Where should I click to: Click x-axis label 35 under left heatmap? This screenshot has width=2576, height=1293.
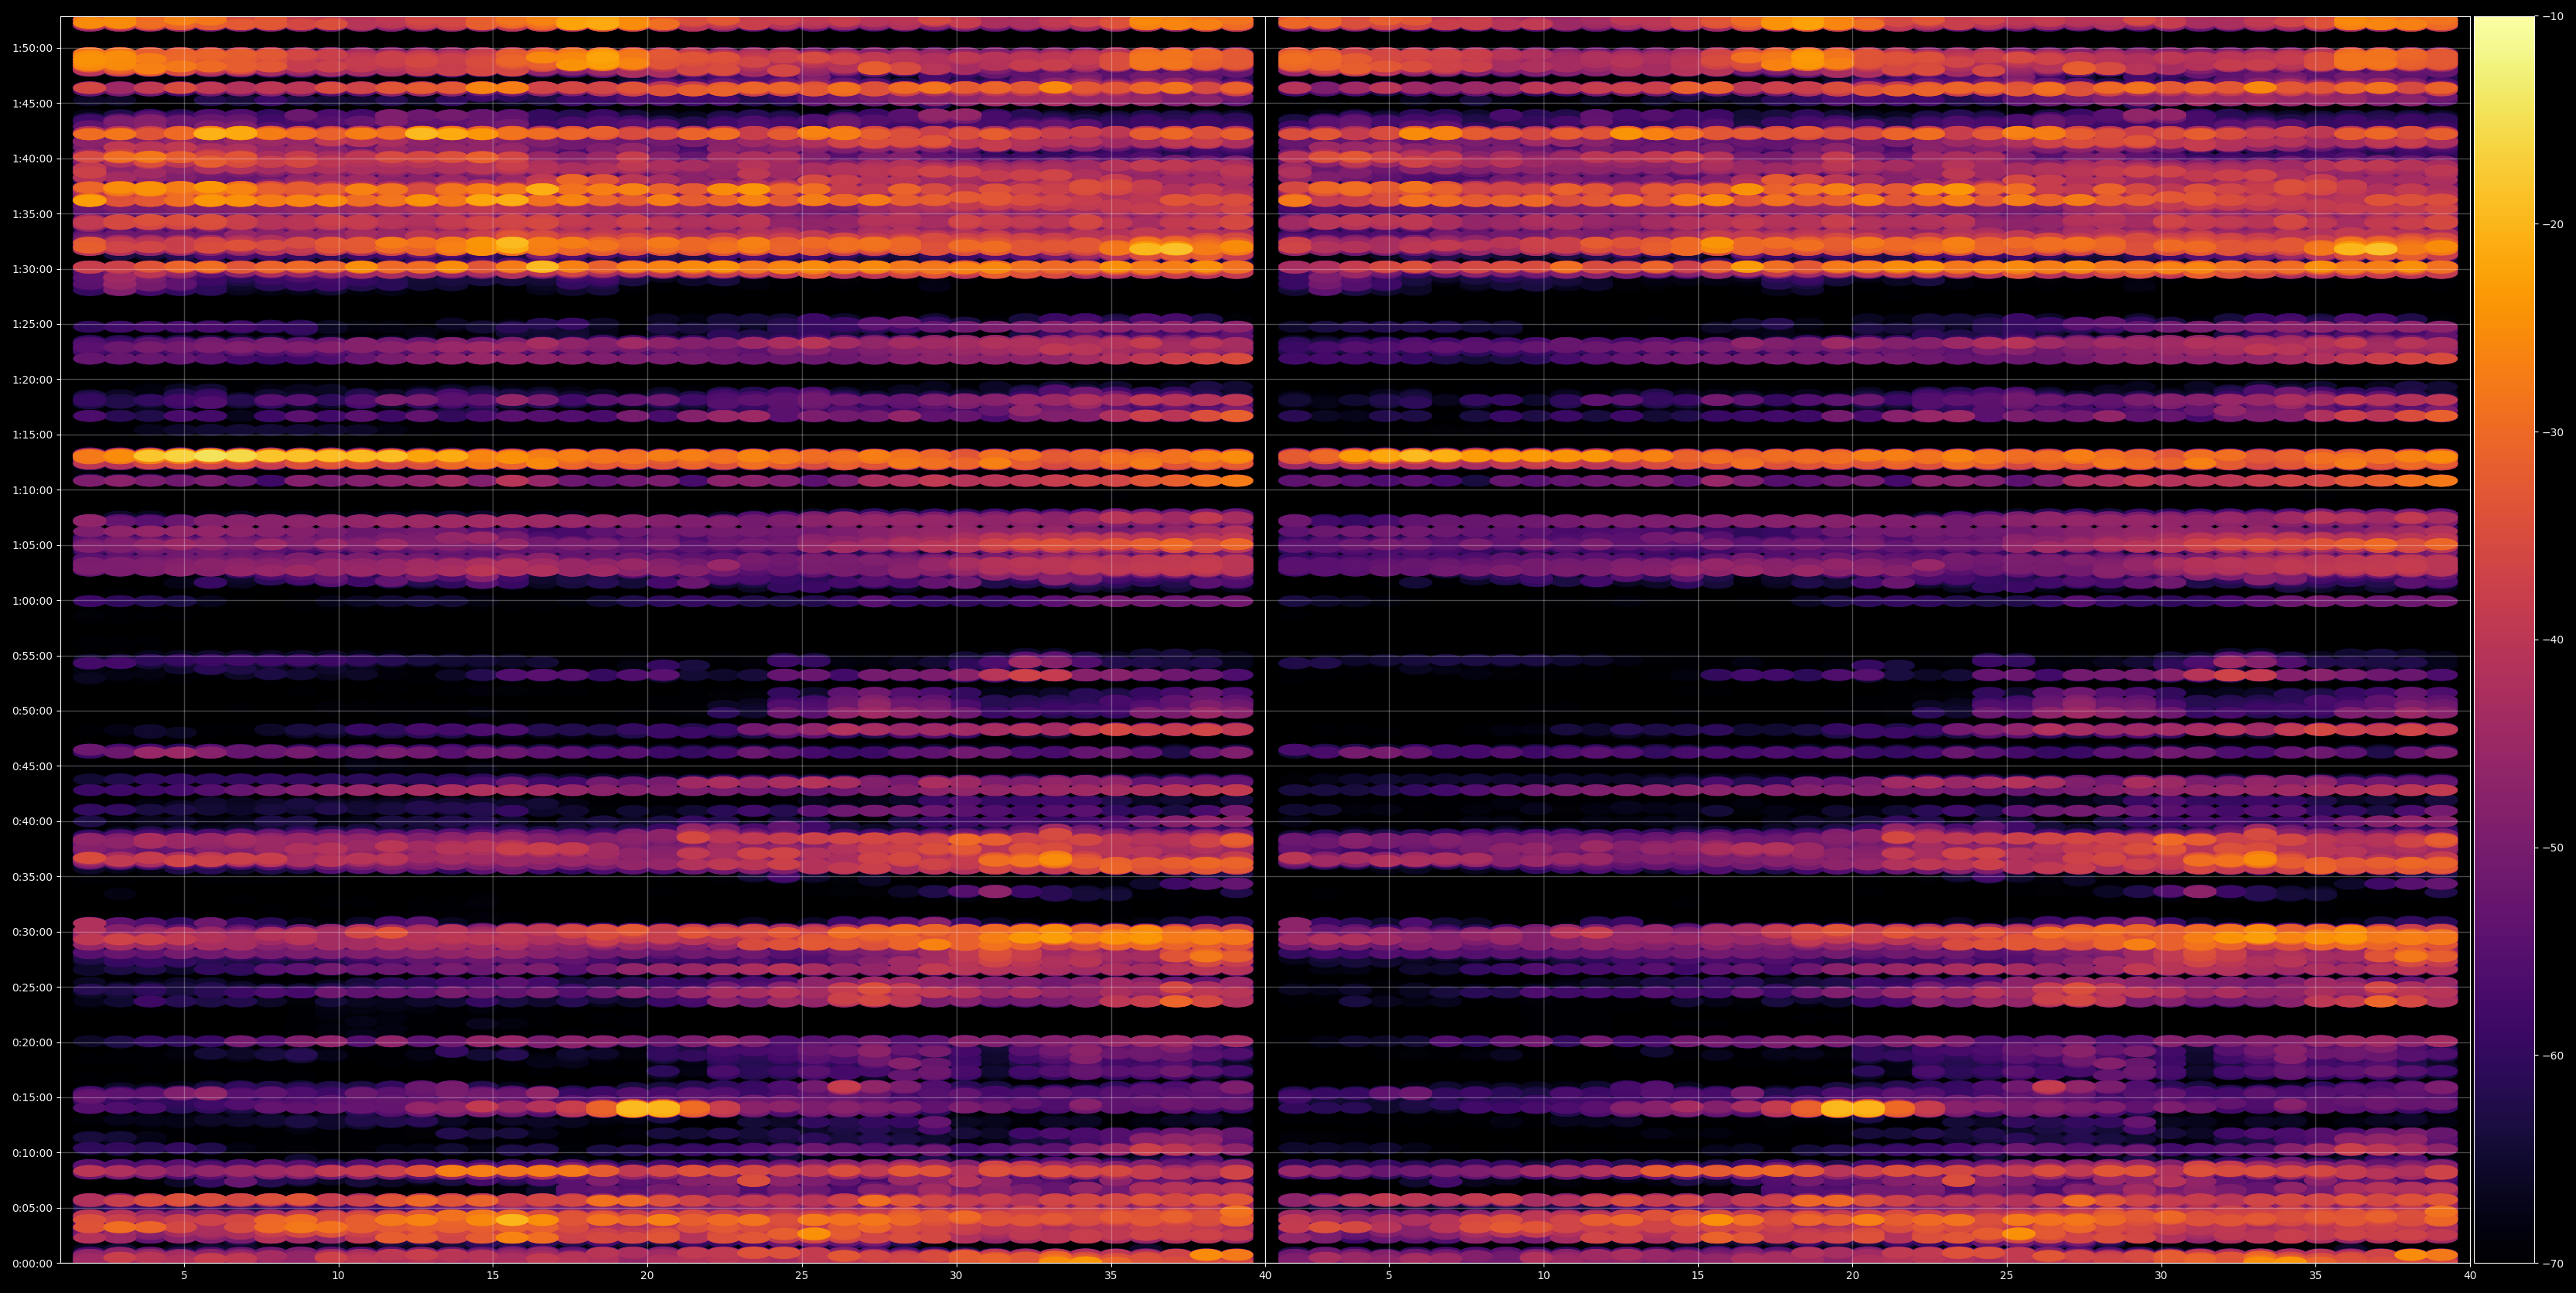point(1111,1276)
